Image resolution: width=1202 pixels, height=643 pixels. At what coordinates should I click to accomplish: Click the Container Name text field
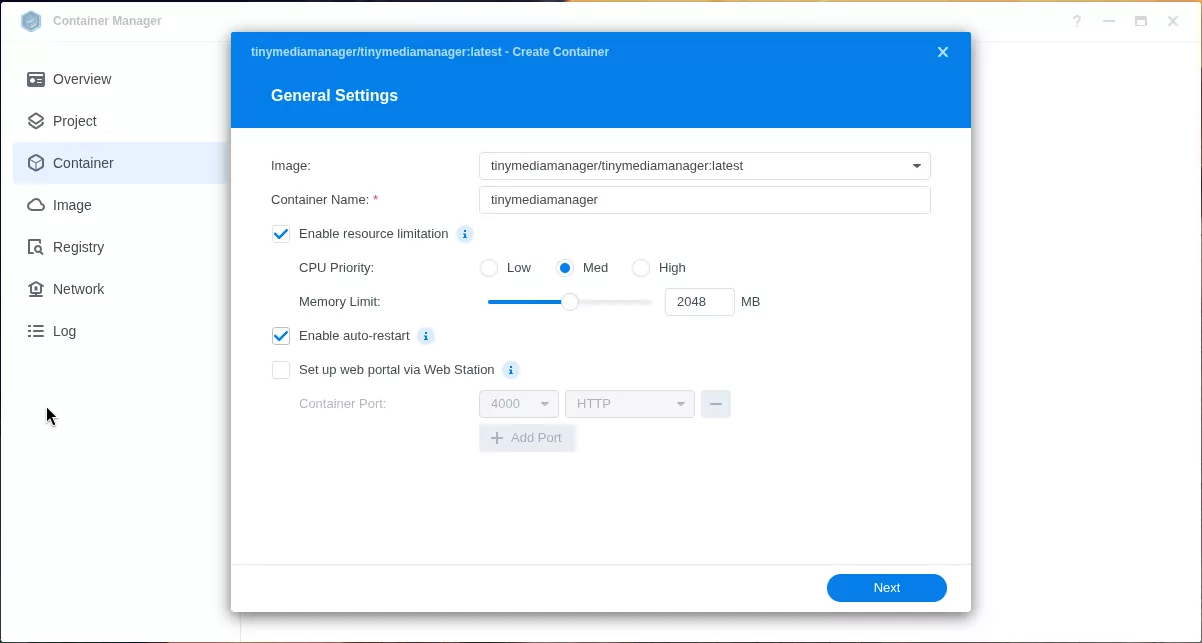704,200
